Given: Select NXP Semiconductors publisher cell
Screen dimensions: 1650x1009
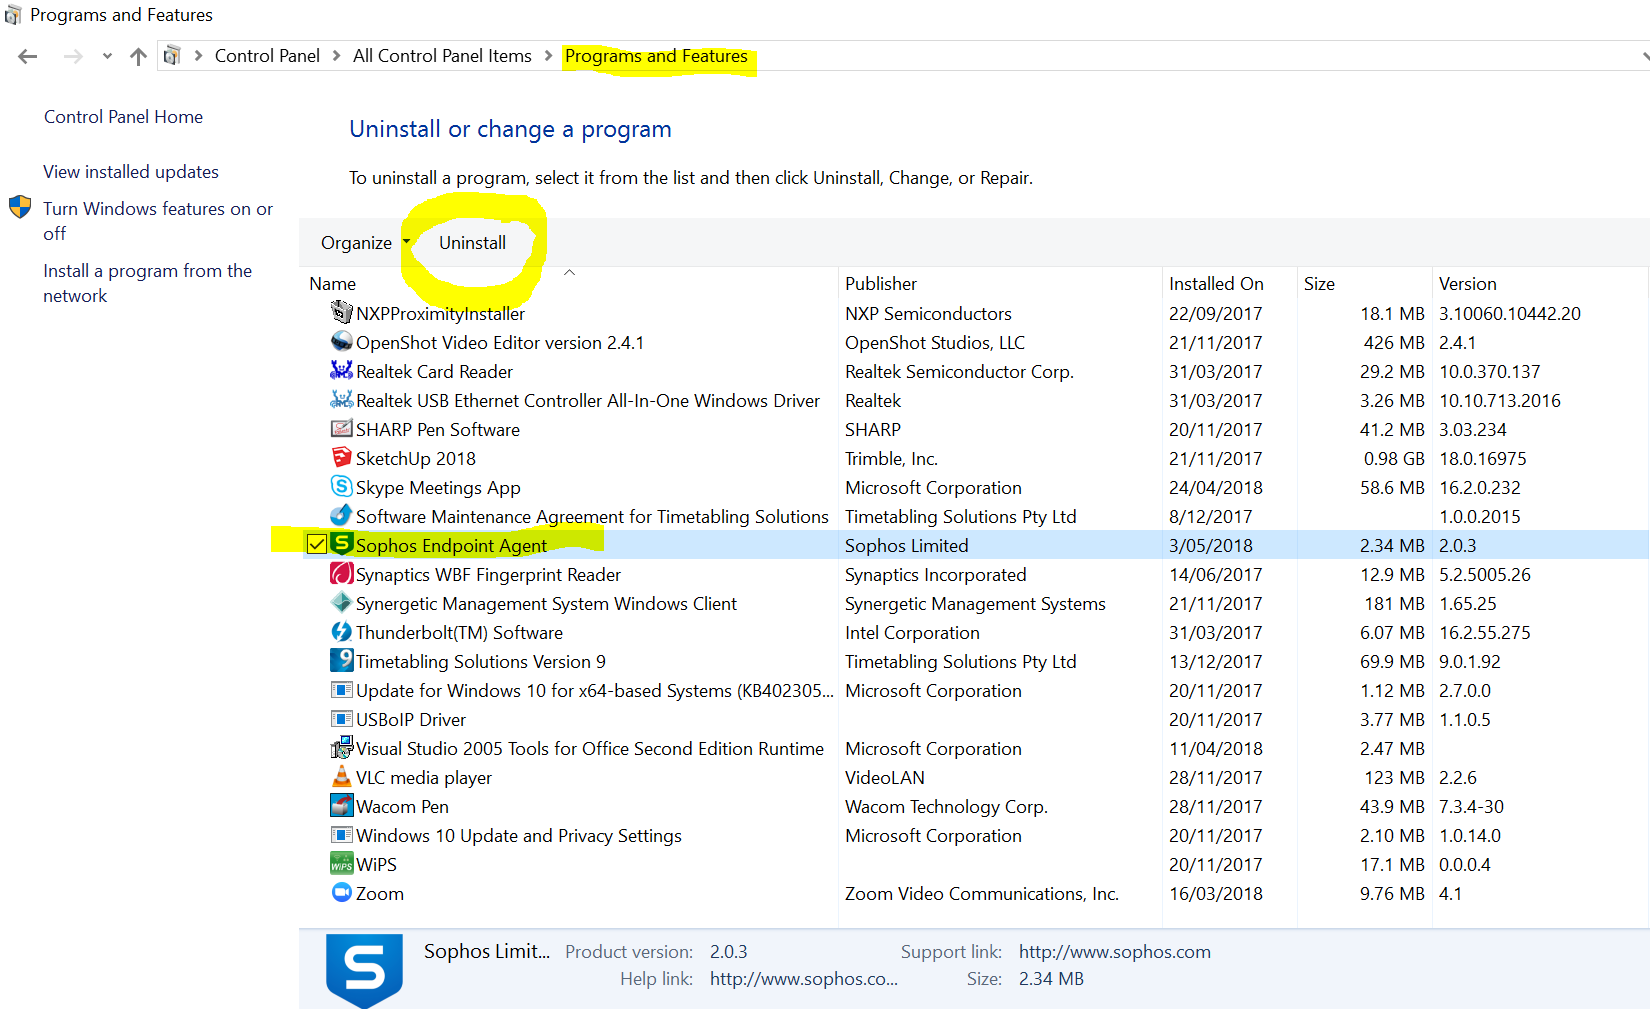Looking at the screenshot, I should click(928, 314).
